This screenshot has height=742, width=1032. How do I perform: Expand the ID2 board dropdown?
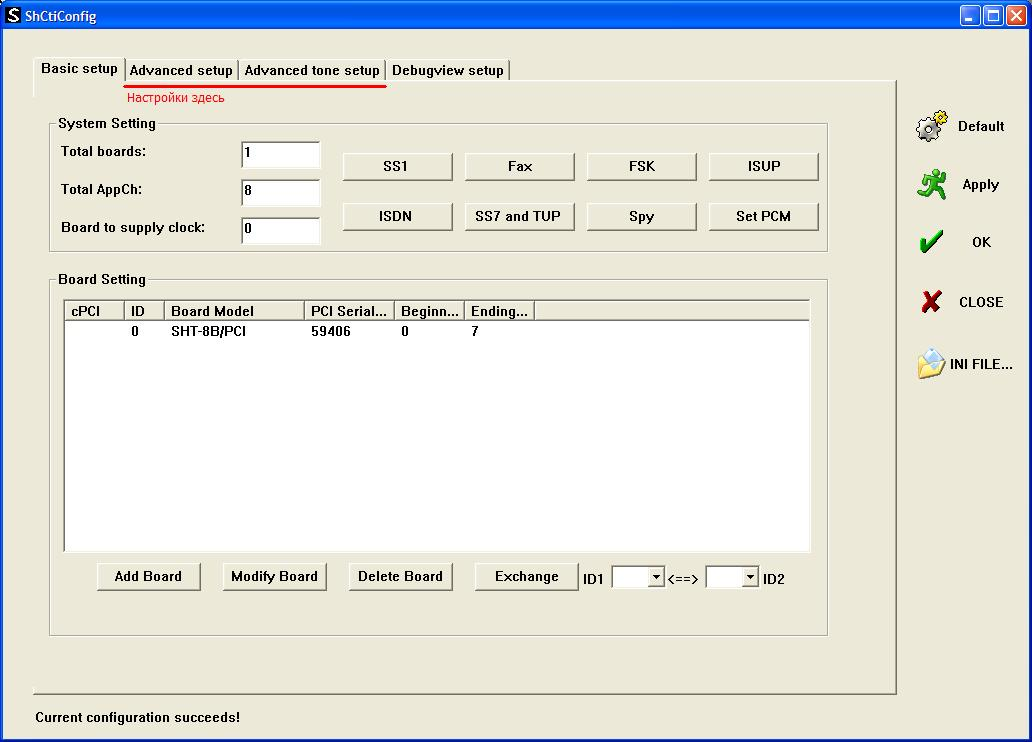click(x=749, y=577)
